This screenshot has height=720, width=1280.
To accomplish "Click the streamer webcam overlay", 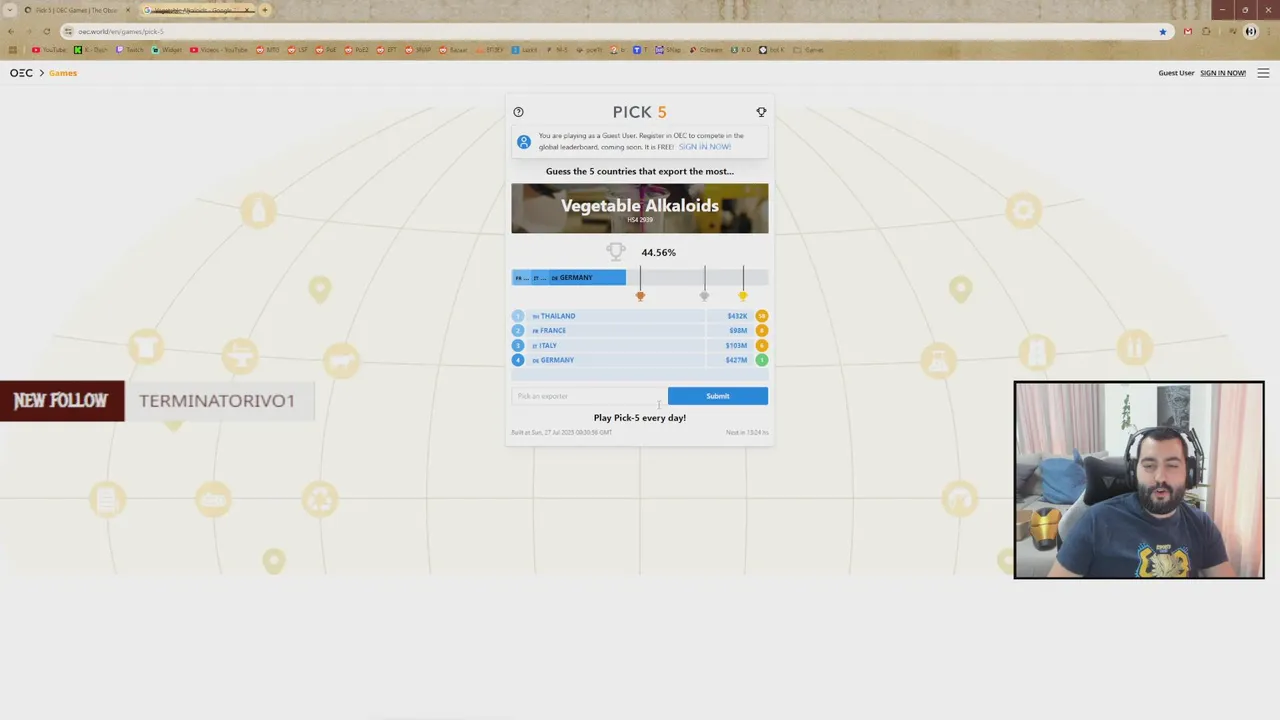I will click(x=1139, y=480).
